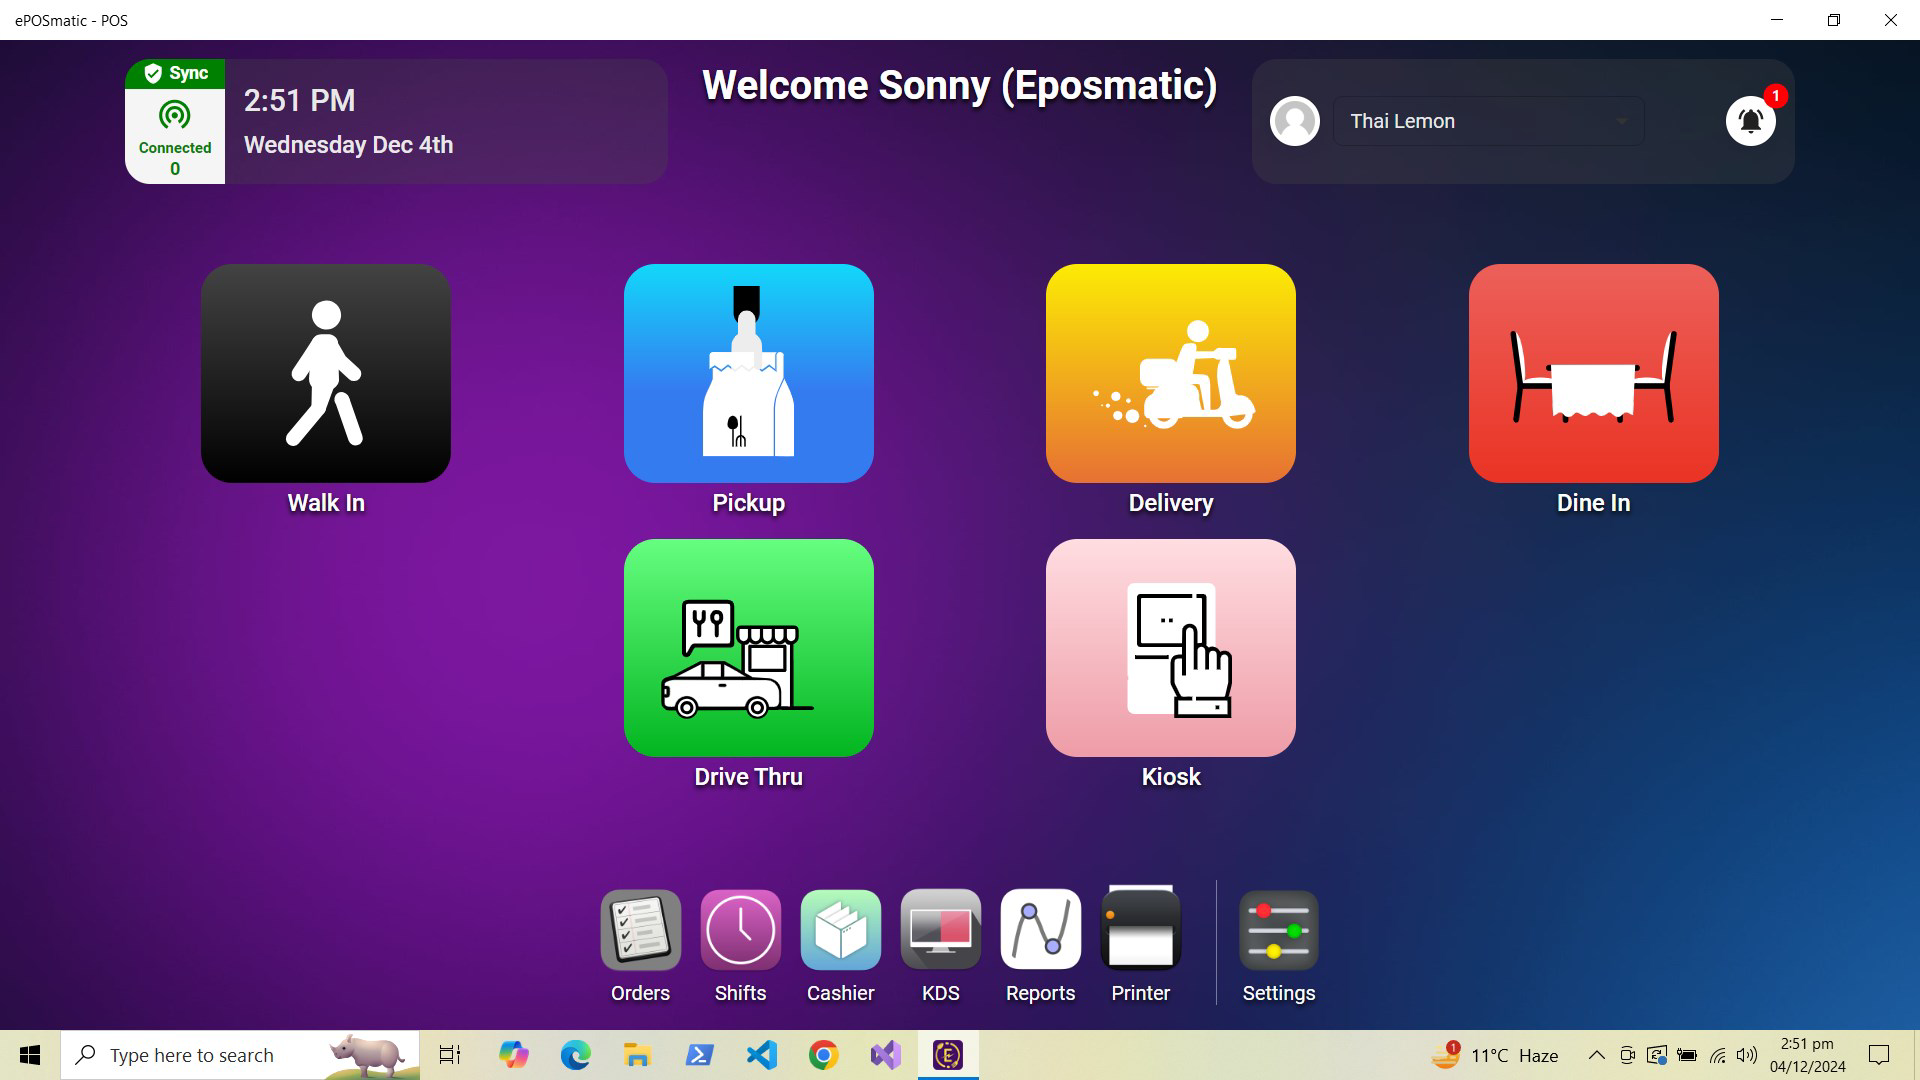Open the ePOSmatic app from the taskbar
The height and width of the screenshot is (1080, 1920).
[948, 1054]
